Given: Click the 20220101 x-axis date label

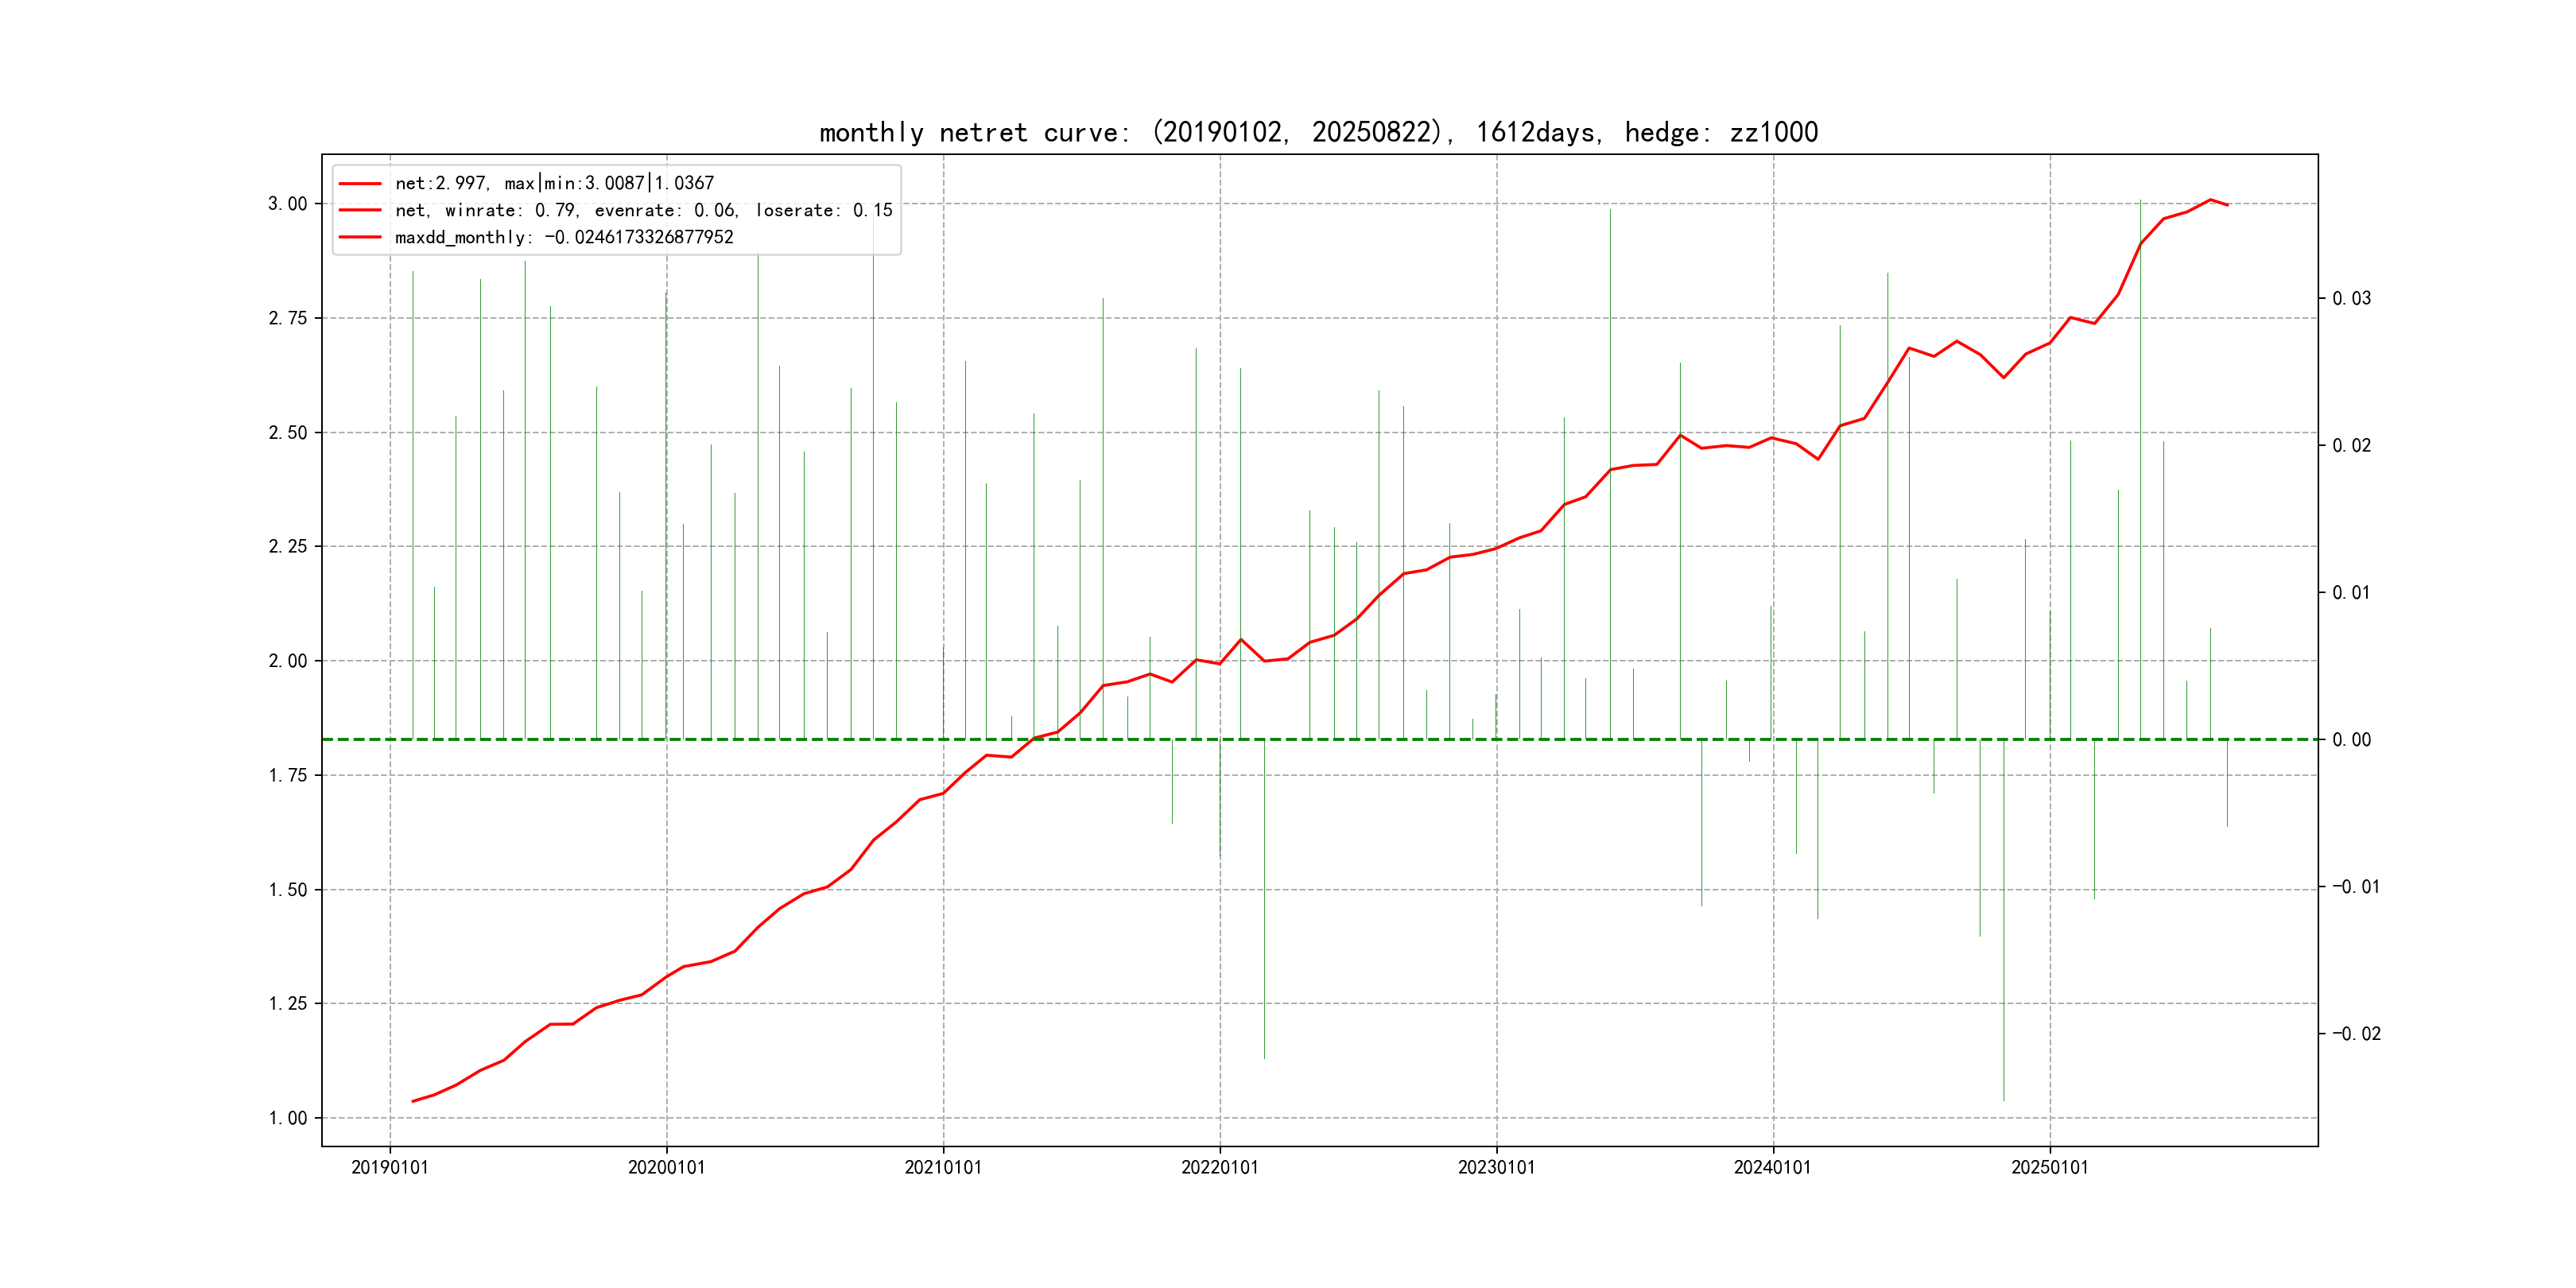Looking at the screenshot, I should [x=1219, y=1168].
